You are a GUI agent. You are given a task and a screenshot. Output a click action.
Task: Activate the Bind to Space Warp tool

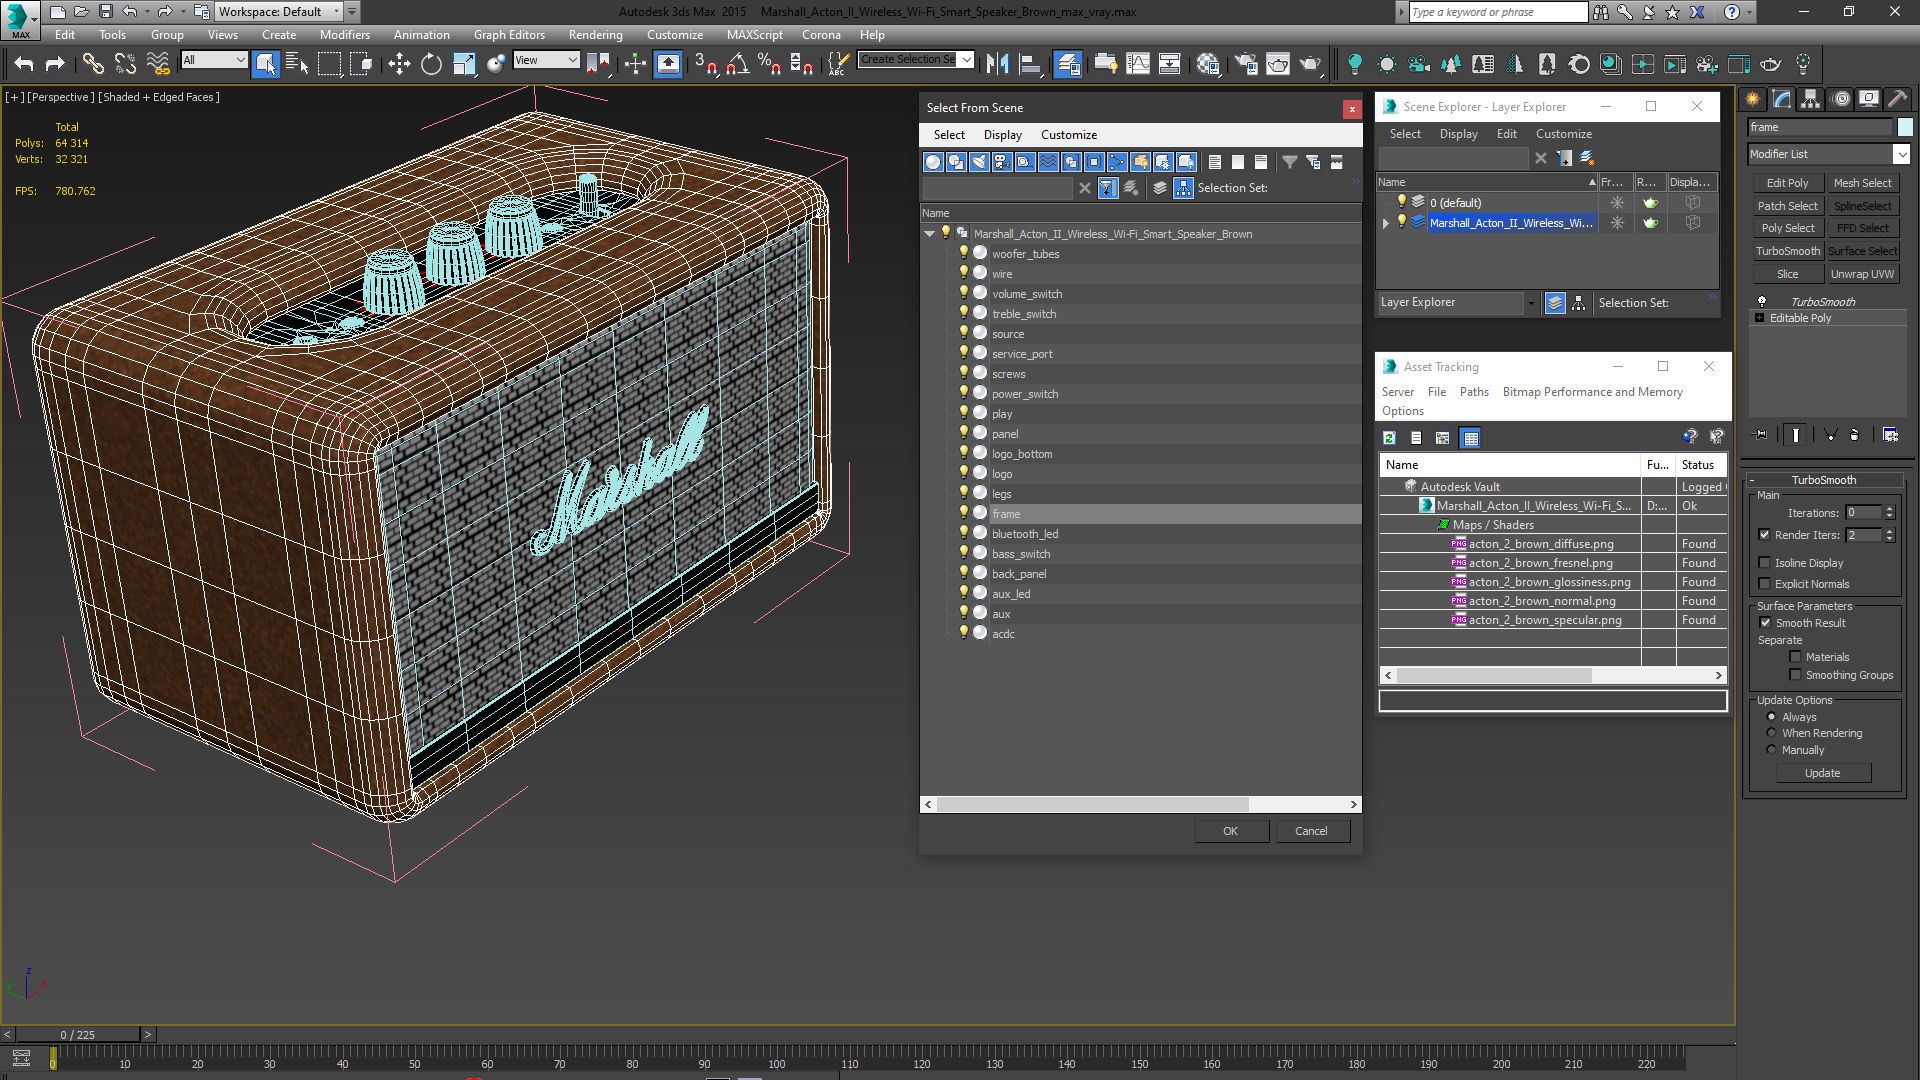point(158,64)
